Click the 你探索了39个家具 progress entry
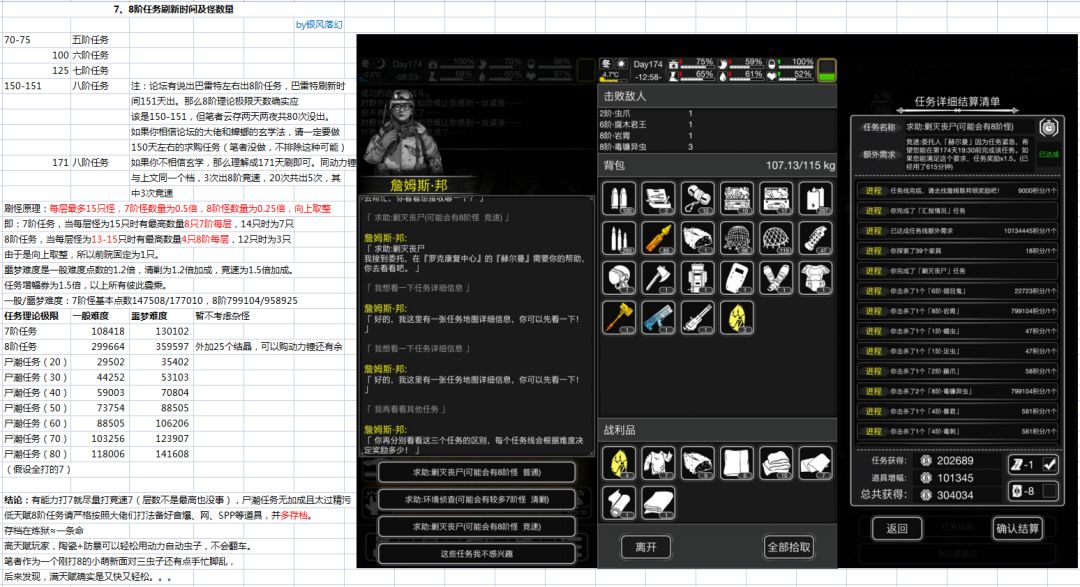 [957, 251]
